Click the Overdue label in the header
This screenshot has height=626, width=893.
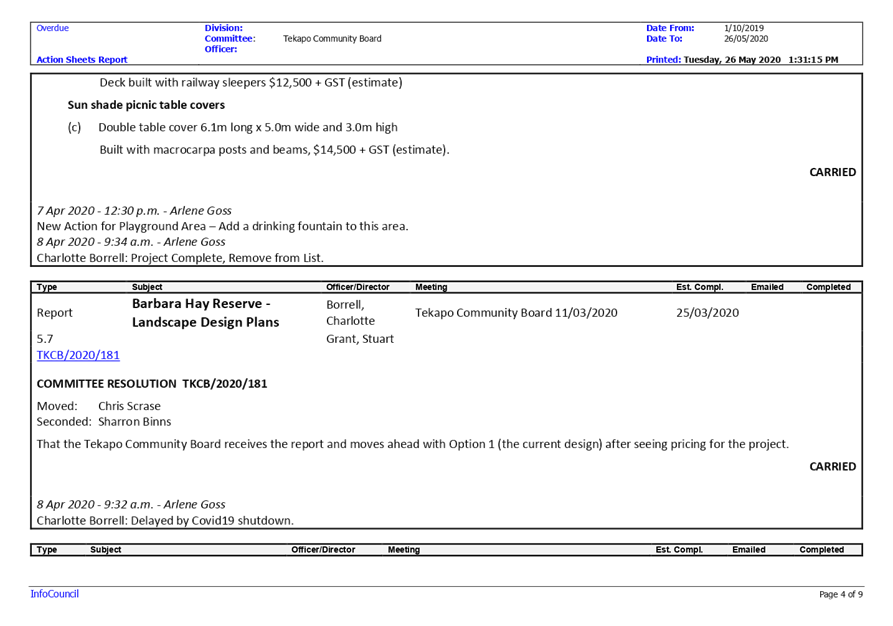(x=52, y=28)
